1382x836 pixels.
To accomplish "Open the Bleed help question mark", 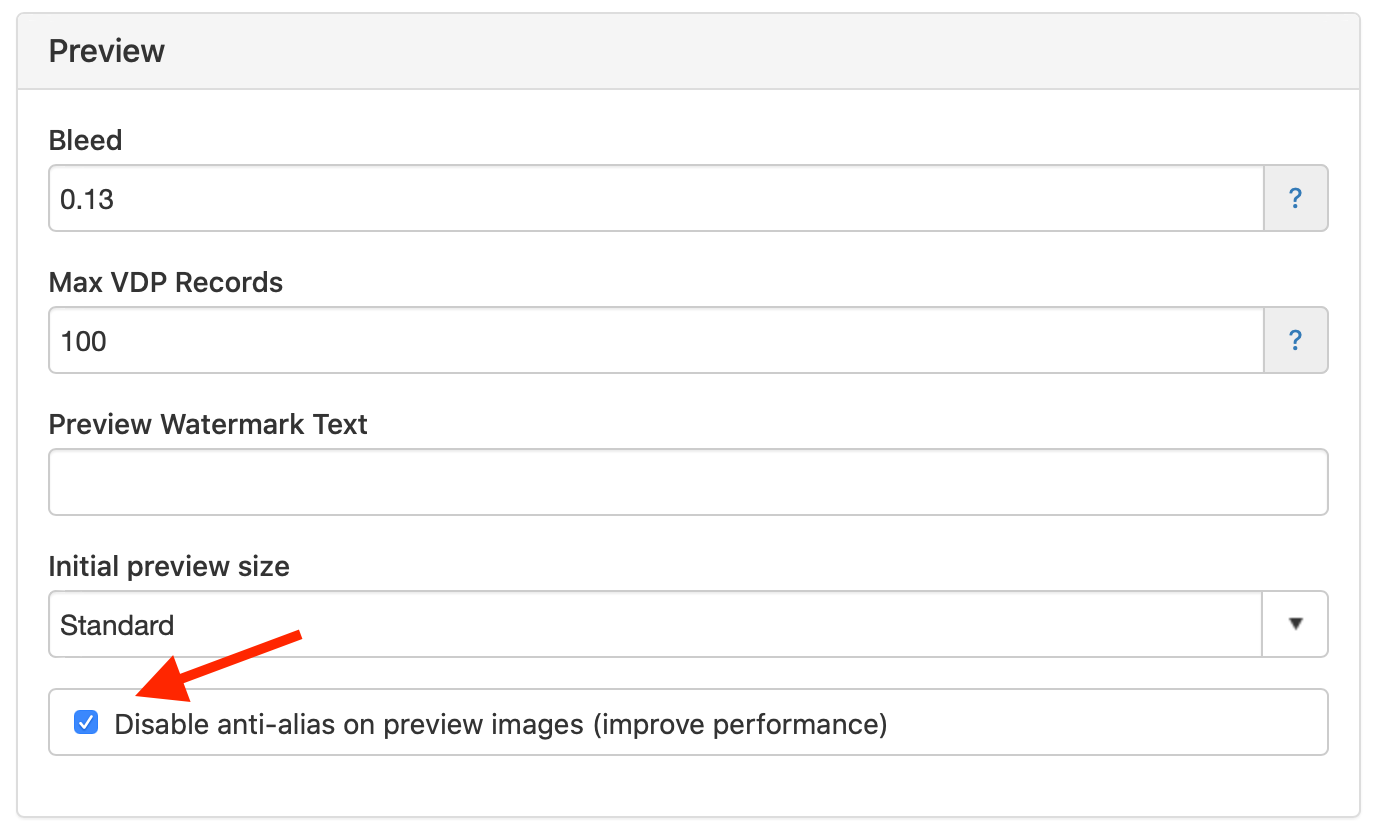I will click(x=1295, y=198).
